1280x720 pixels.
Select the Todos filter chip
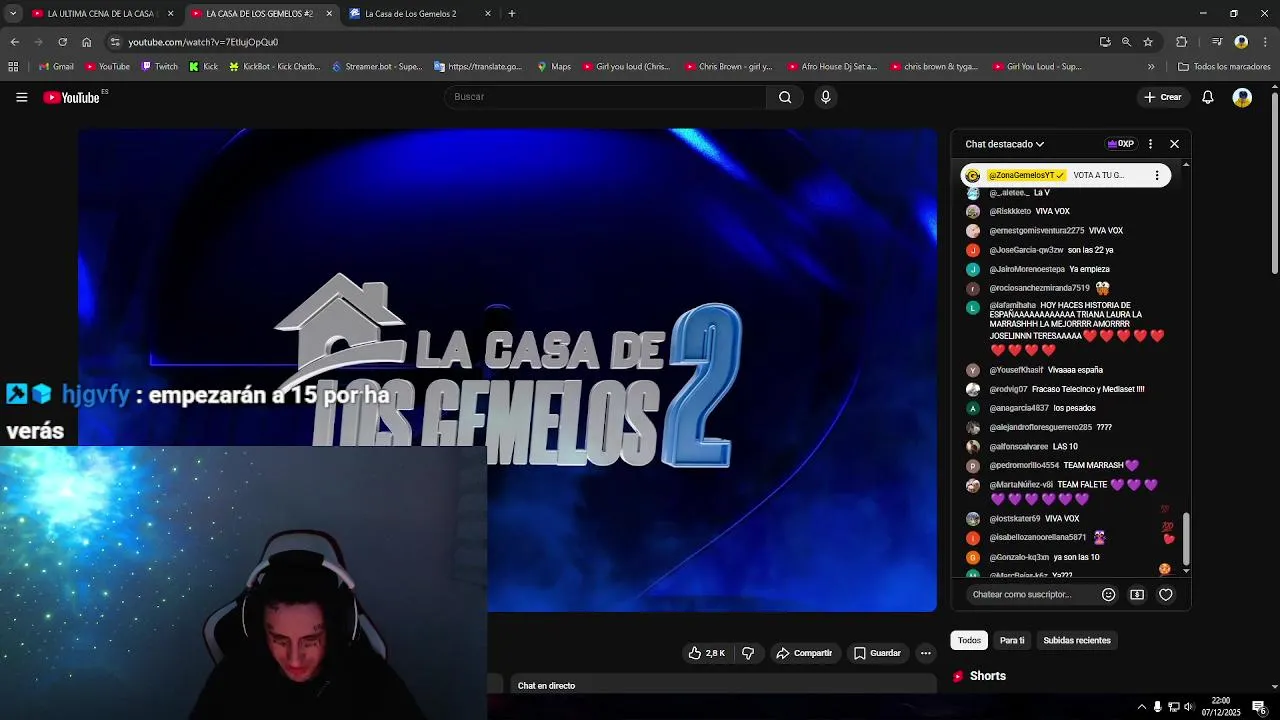click(x=969, y=640)
